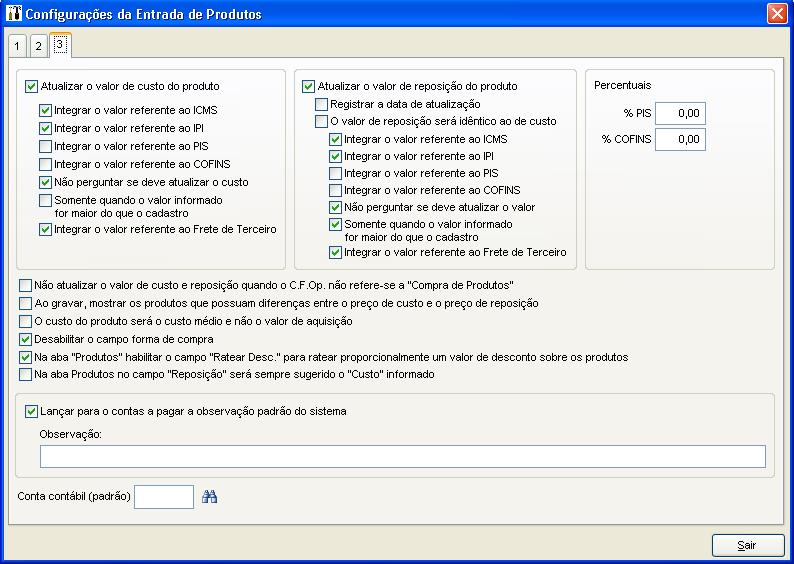Click the binoculars search icon next to Conta contábil

coord(209,497)
